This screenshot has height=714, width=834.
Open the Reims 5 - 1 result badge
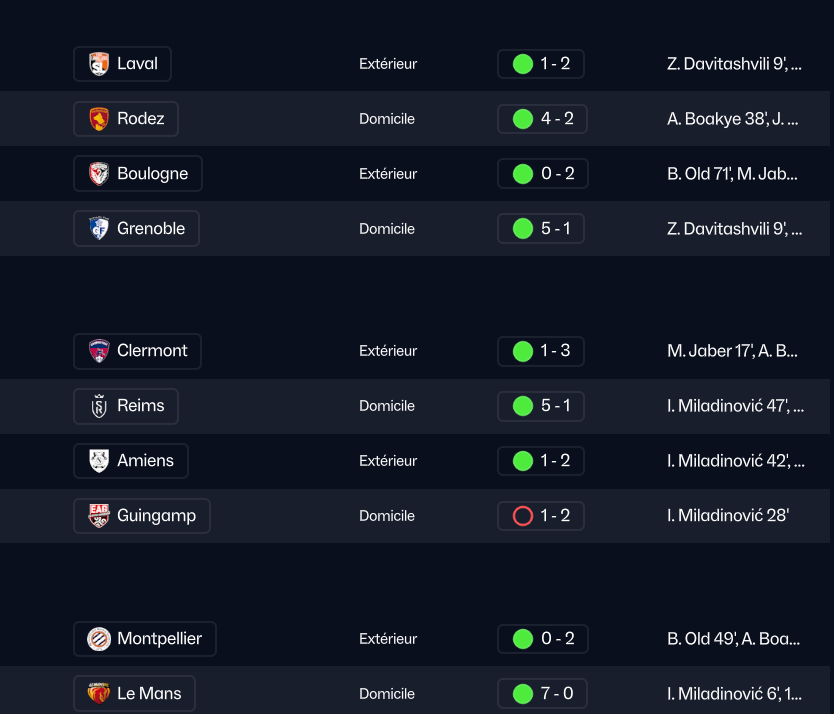coord(541,406)
